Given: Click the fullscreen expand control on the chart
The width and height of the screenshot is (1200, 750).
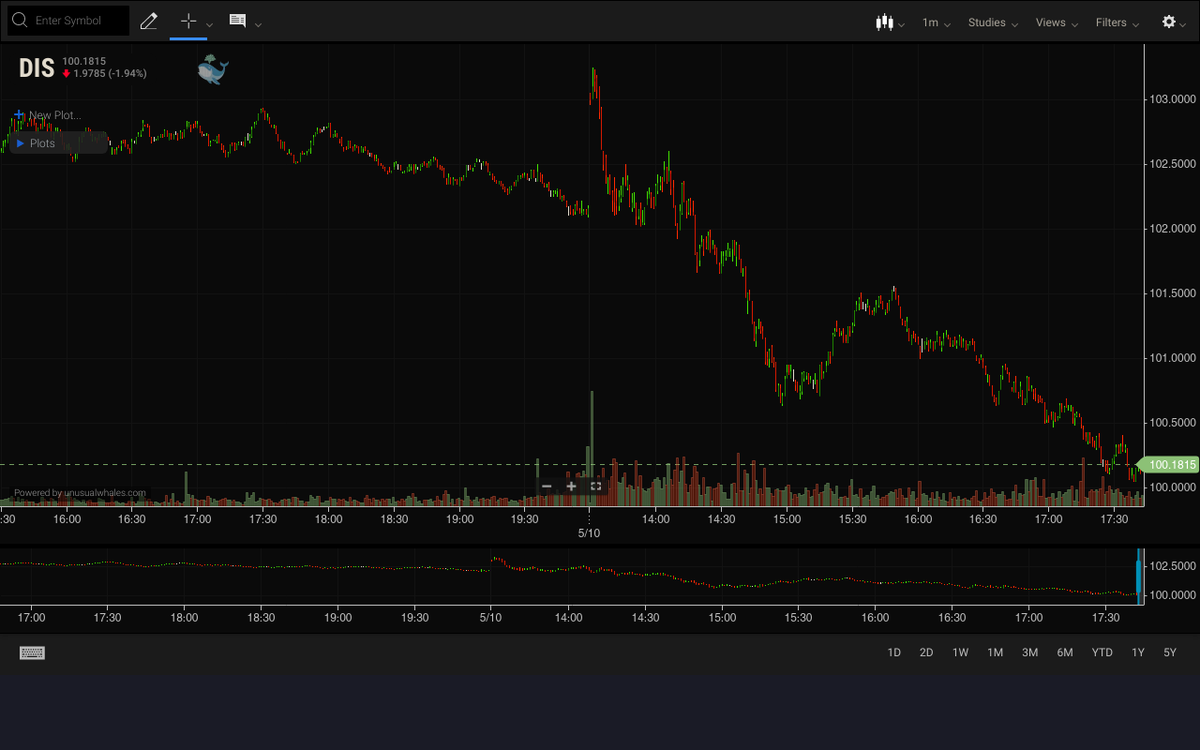Looking at the screenshot, I should (x=595, y=485).
